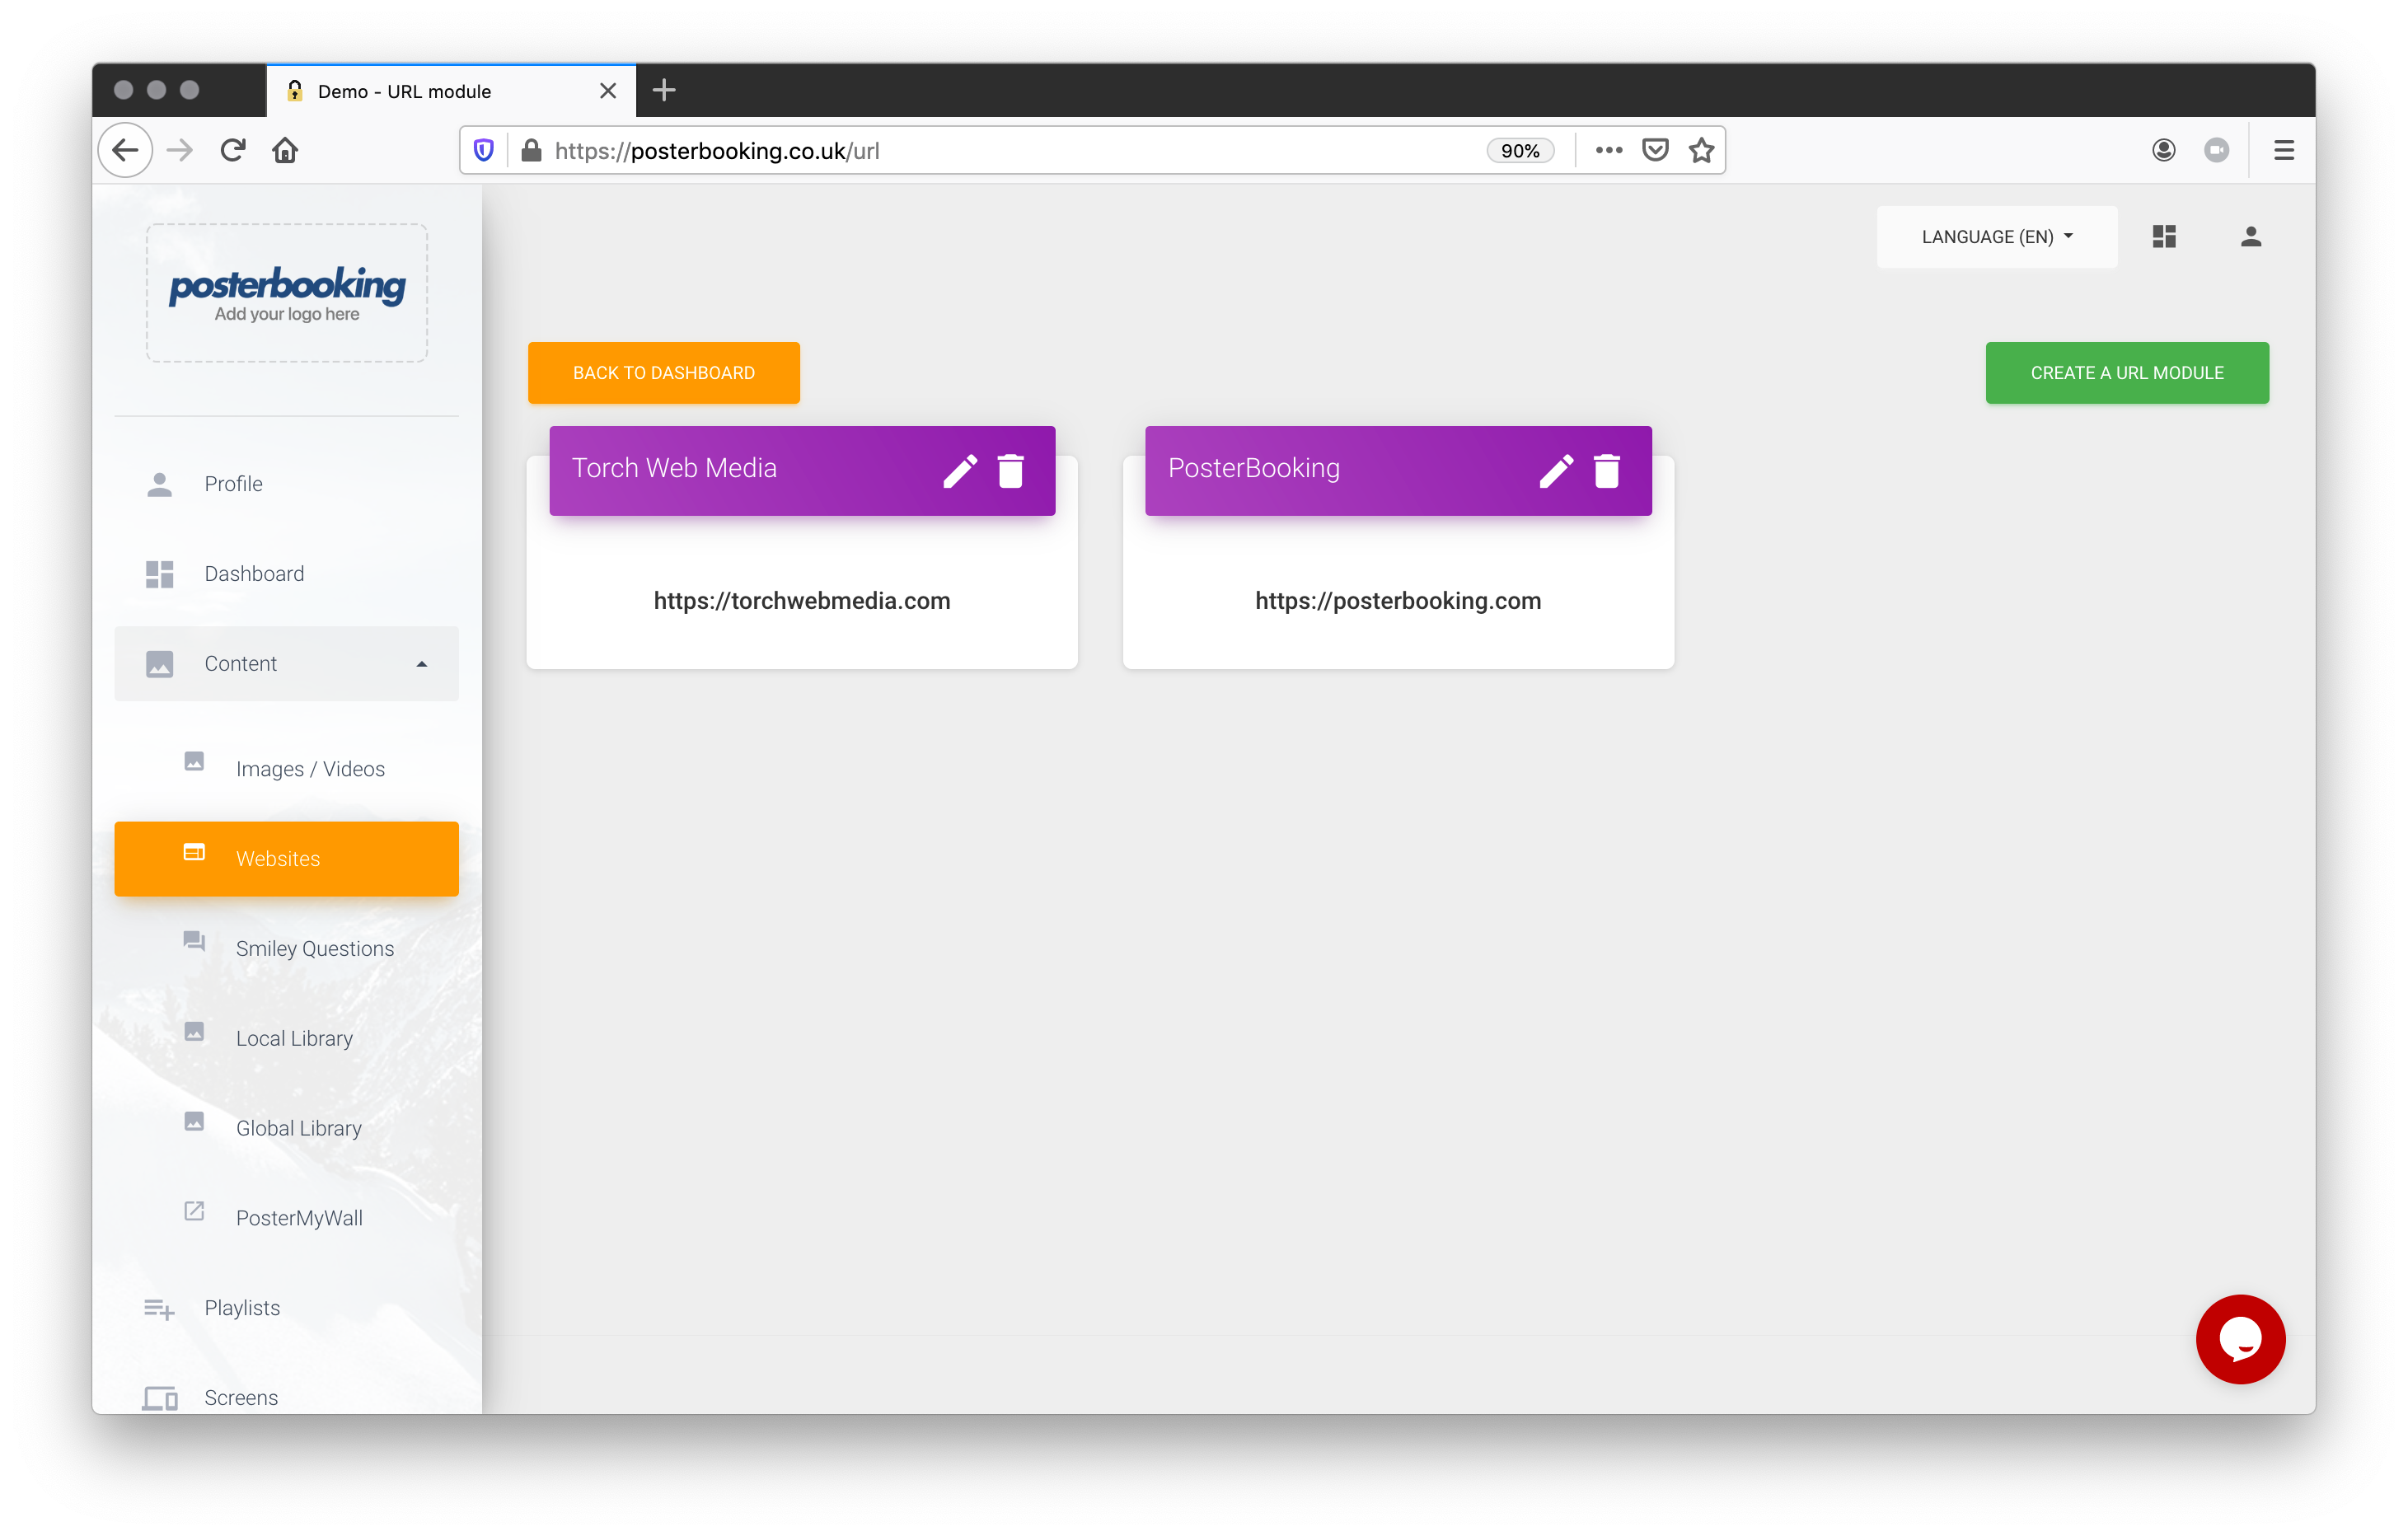Open the dashboard grid icon in header
Viewport: 2408px width, 1536px height.
[x=2164, y=236]
